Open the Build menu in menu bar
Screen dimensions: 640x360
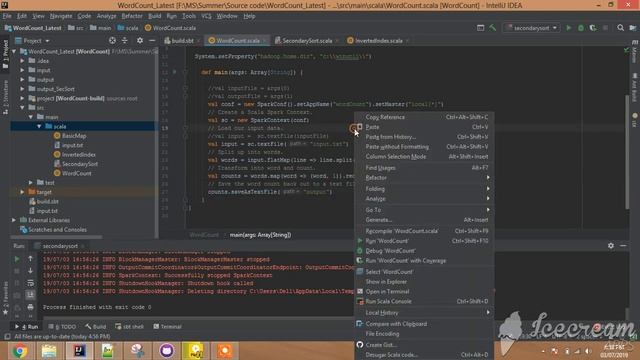(x=154, y=16)
